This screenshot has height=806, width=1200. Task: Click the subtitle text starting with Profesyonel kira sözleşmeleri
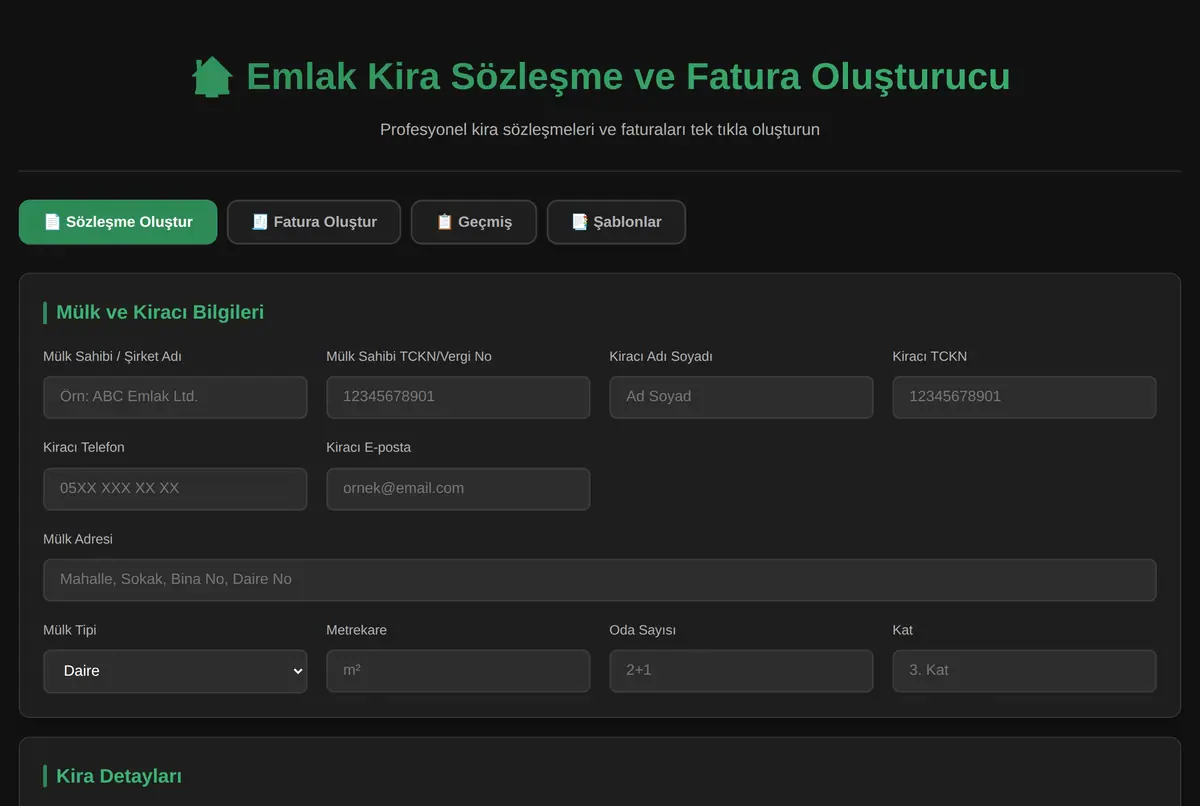[x=600, y=129]
